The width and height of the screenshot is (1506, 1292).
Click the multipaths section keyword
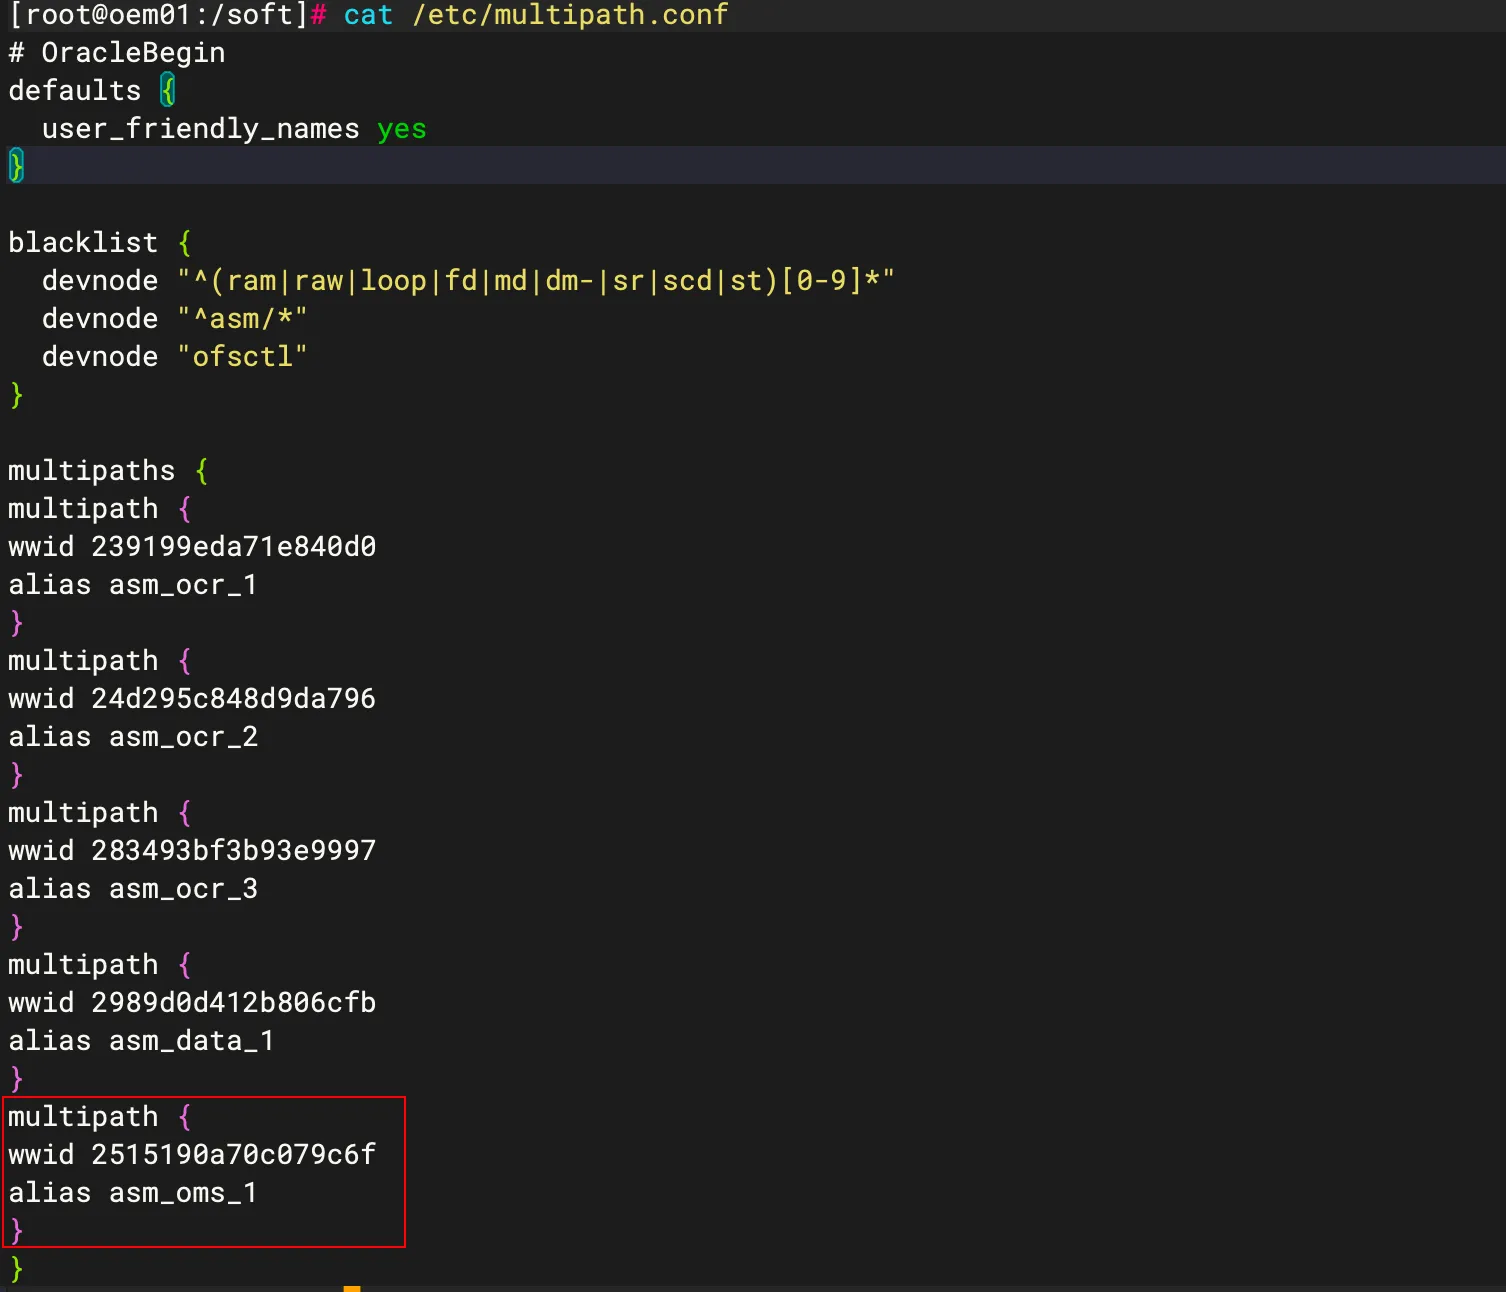(91, 471)
